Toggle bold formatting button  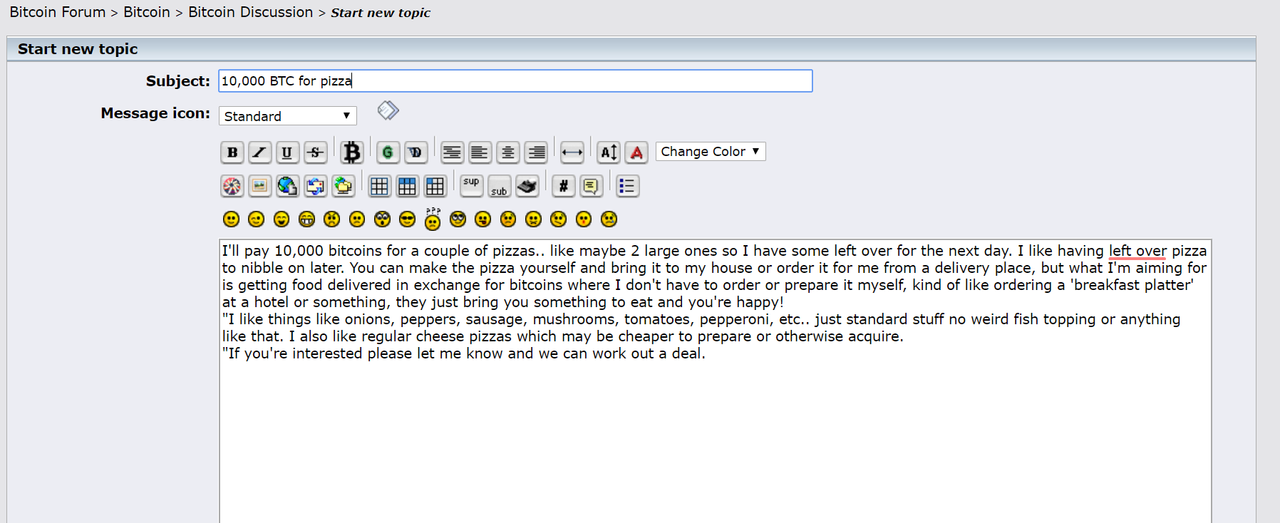232,152
